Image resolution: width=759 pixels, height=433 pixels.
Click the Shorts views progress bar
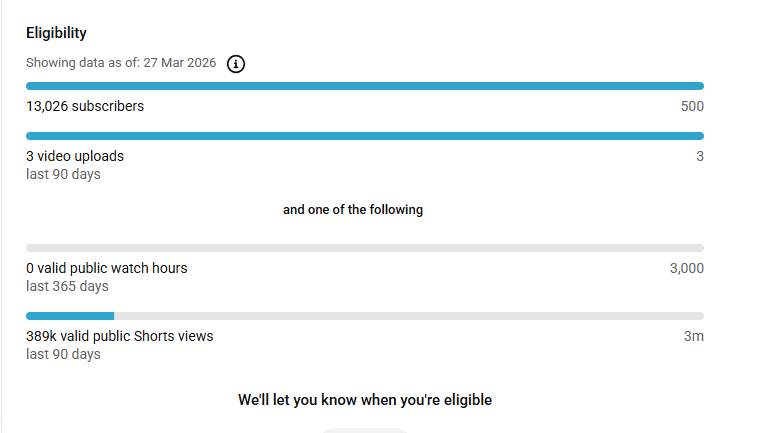(x=365, y=316)
